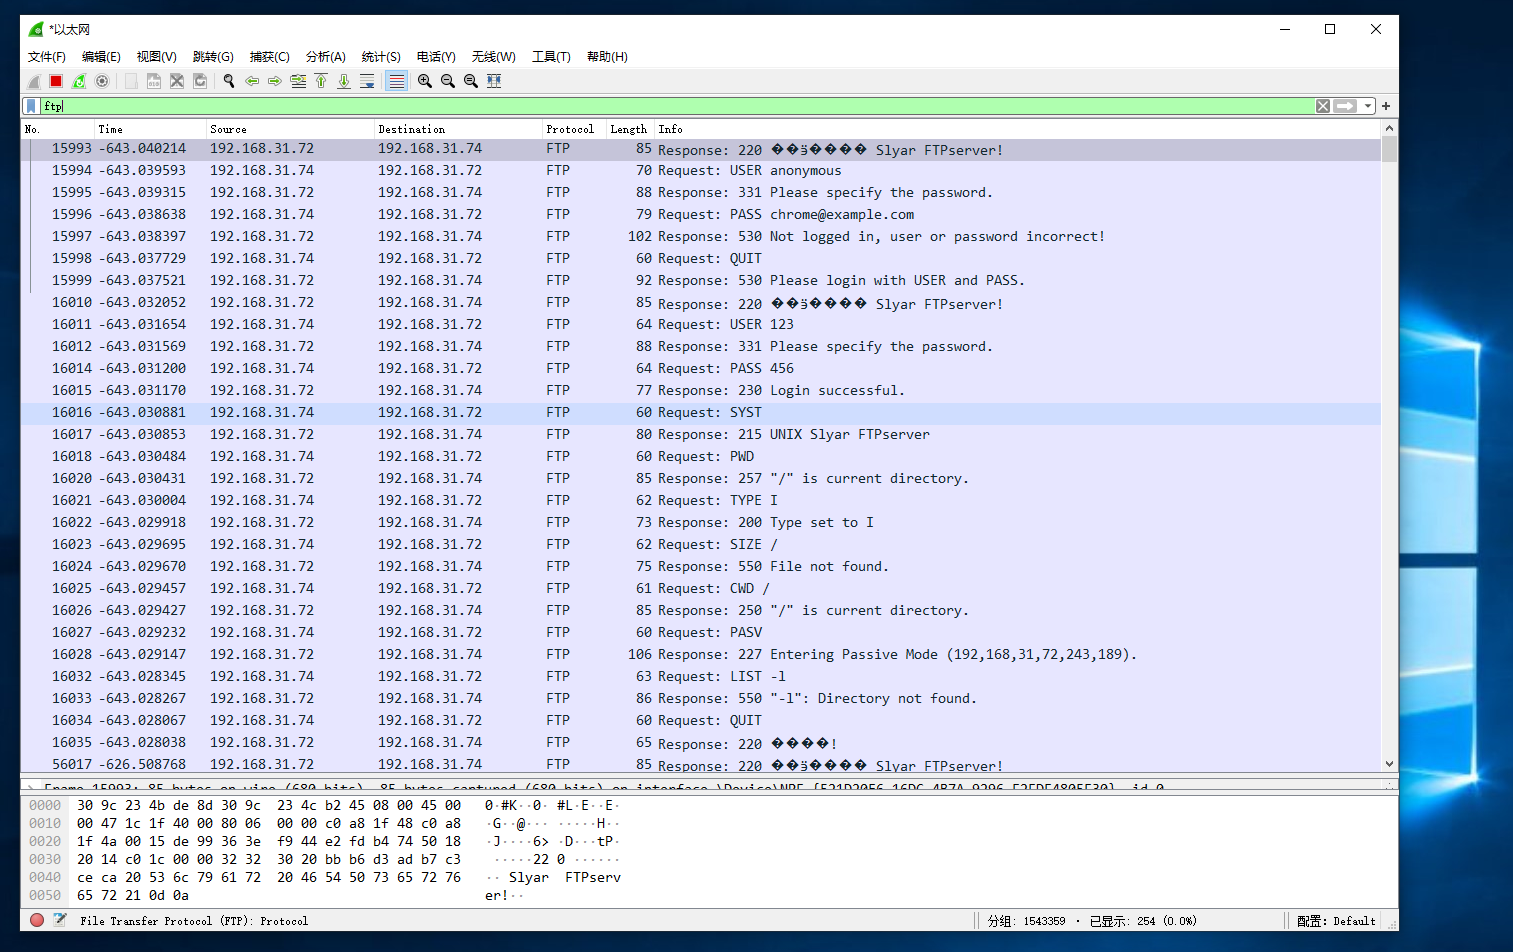Reset text to normal size icon
Viewport: 1513px width, 952px height.
[x=471, y=81]
